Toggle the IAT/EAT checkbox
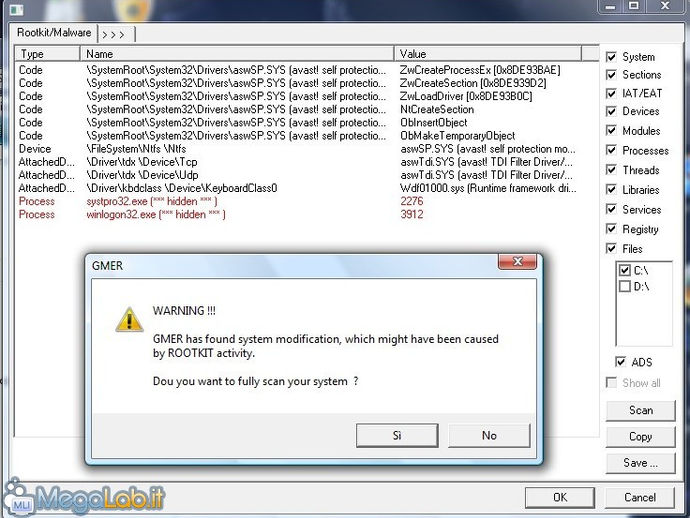The image size is (690, 518). pos(611,93)
